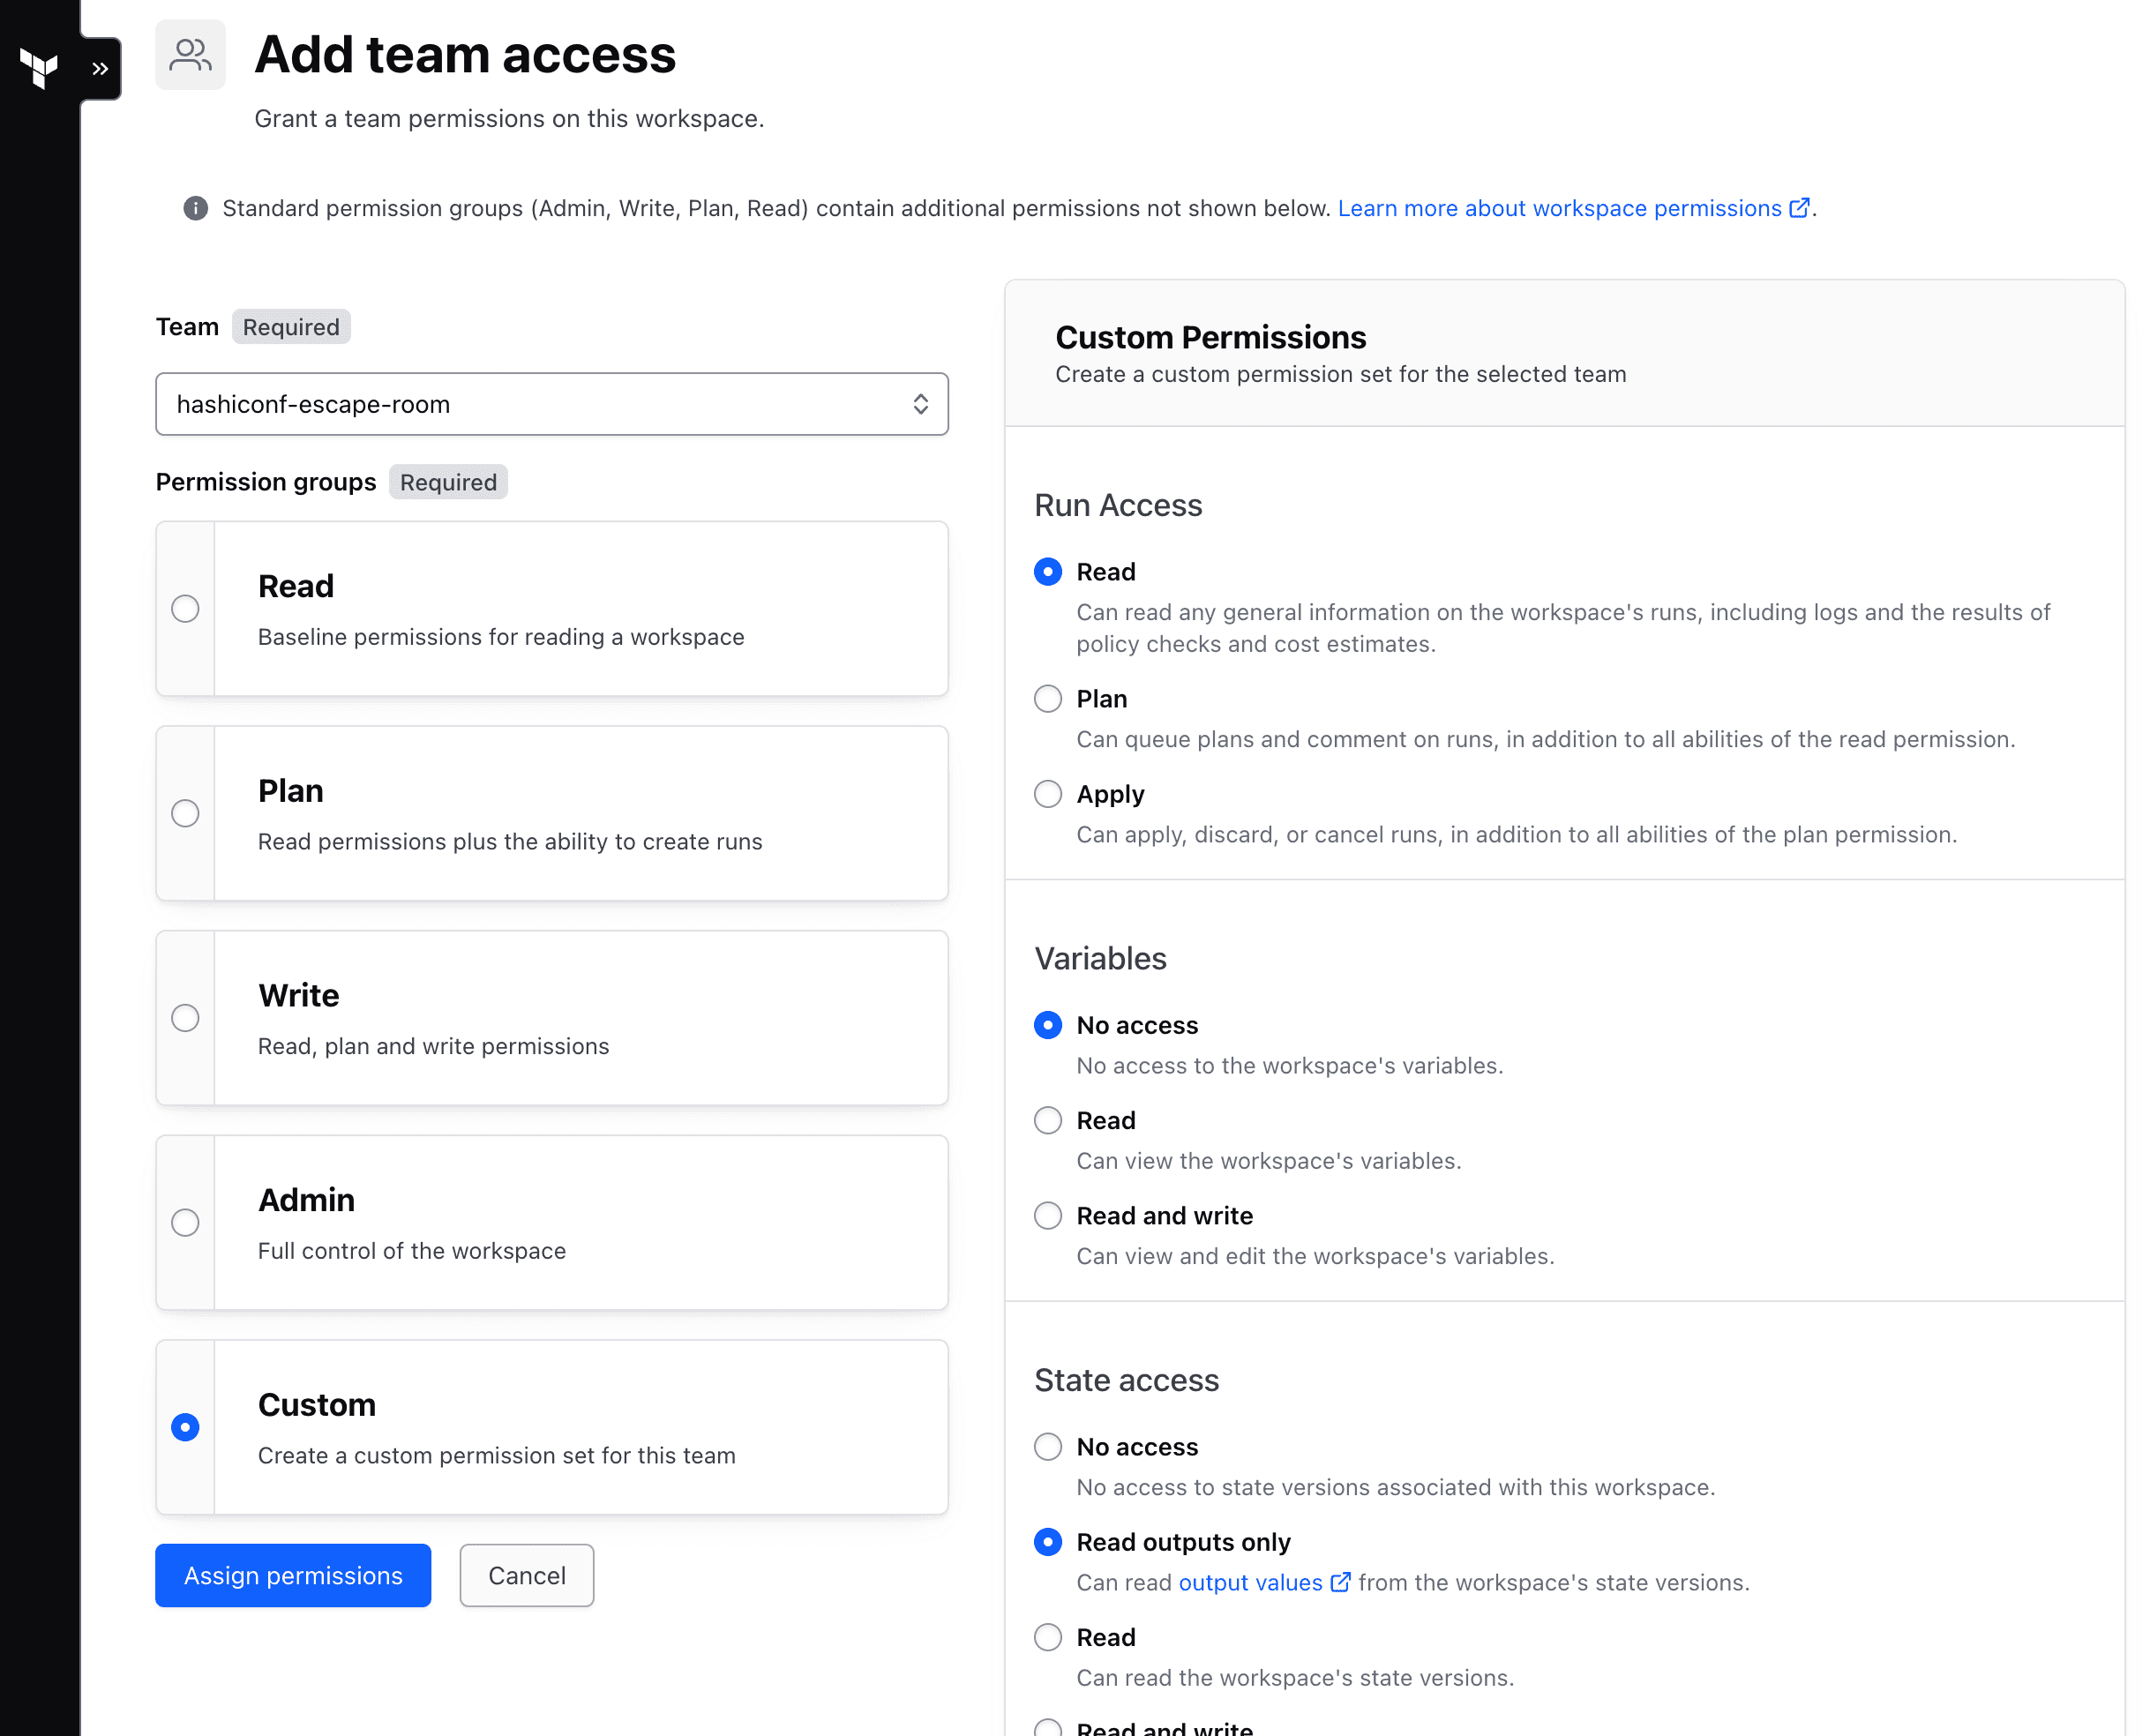Expand the collapsed sidebar

(x=99, y=68)
